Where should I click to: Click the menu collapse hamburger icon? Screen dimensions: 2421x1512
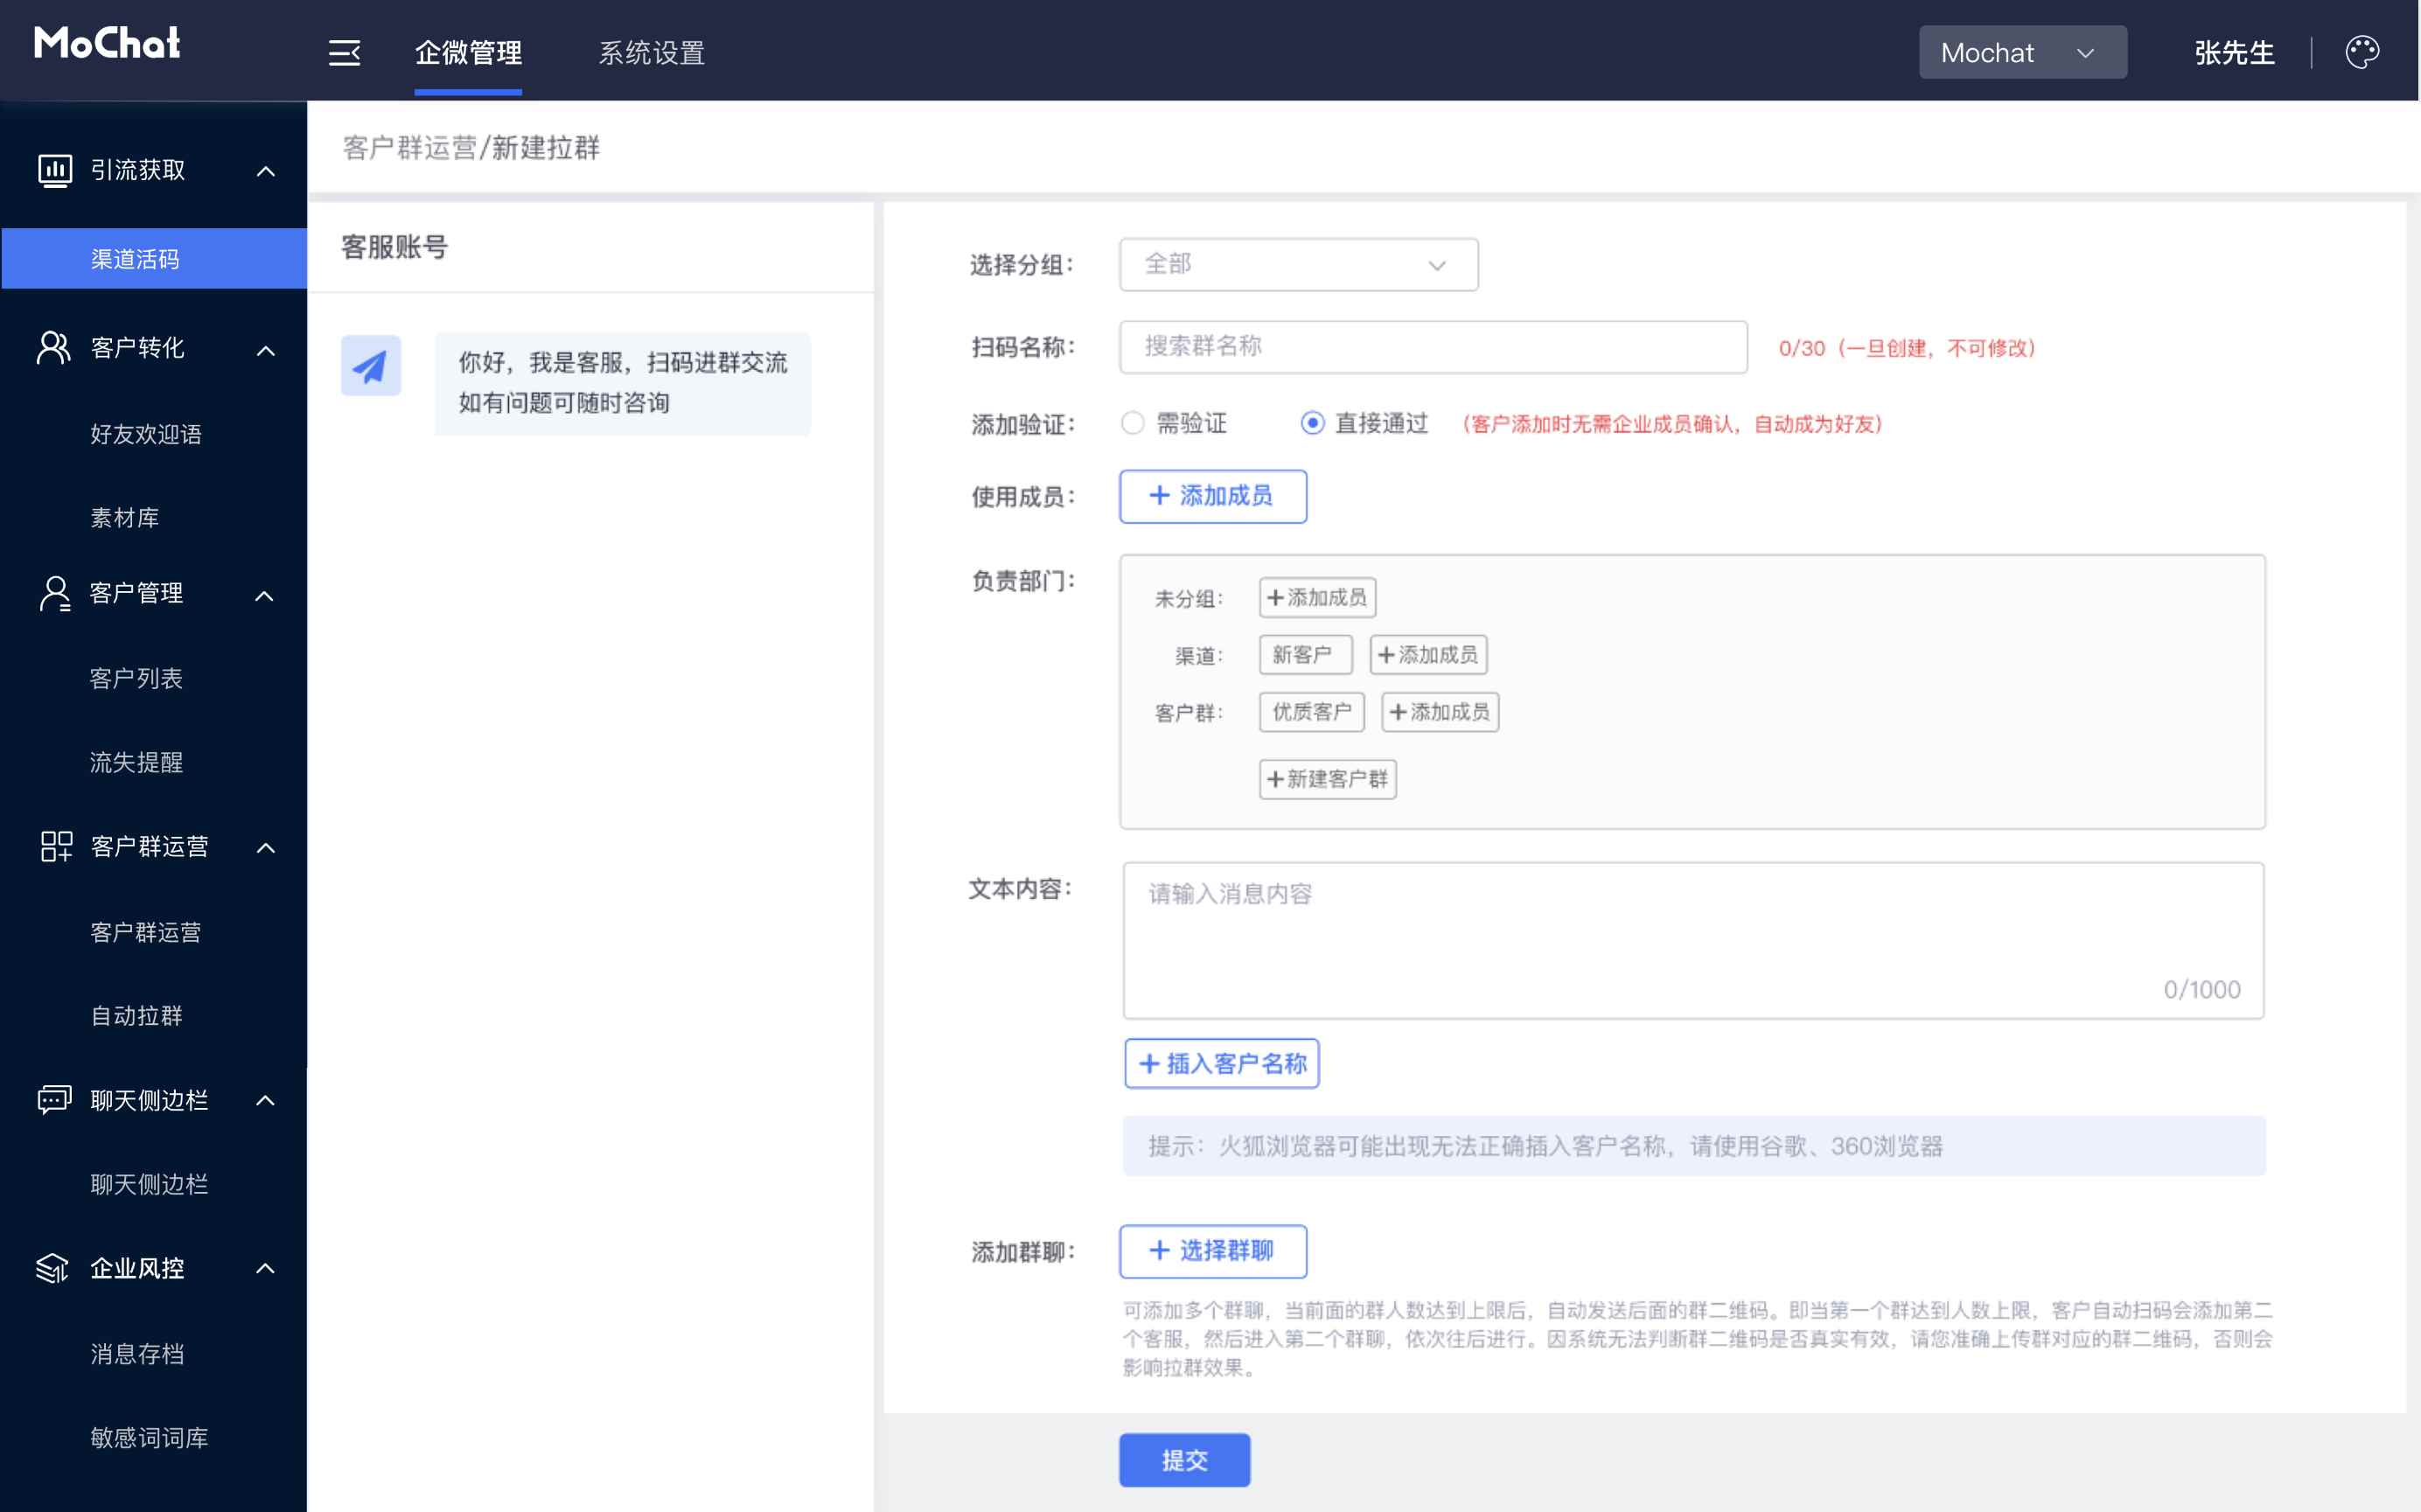pos(344,53)
